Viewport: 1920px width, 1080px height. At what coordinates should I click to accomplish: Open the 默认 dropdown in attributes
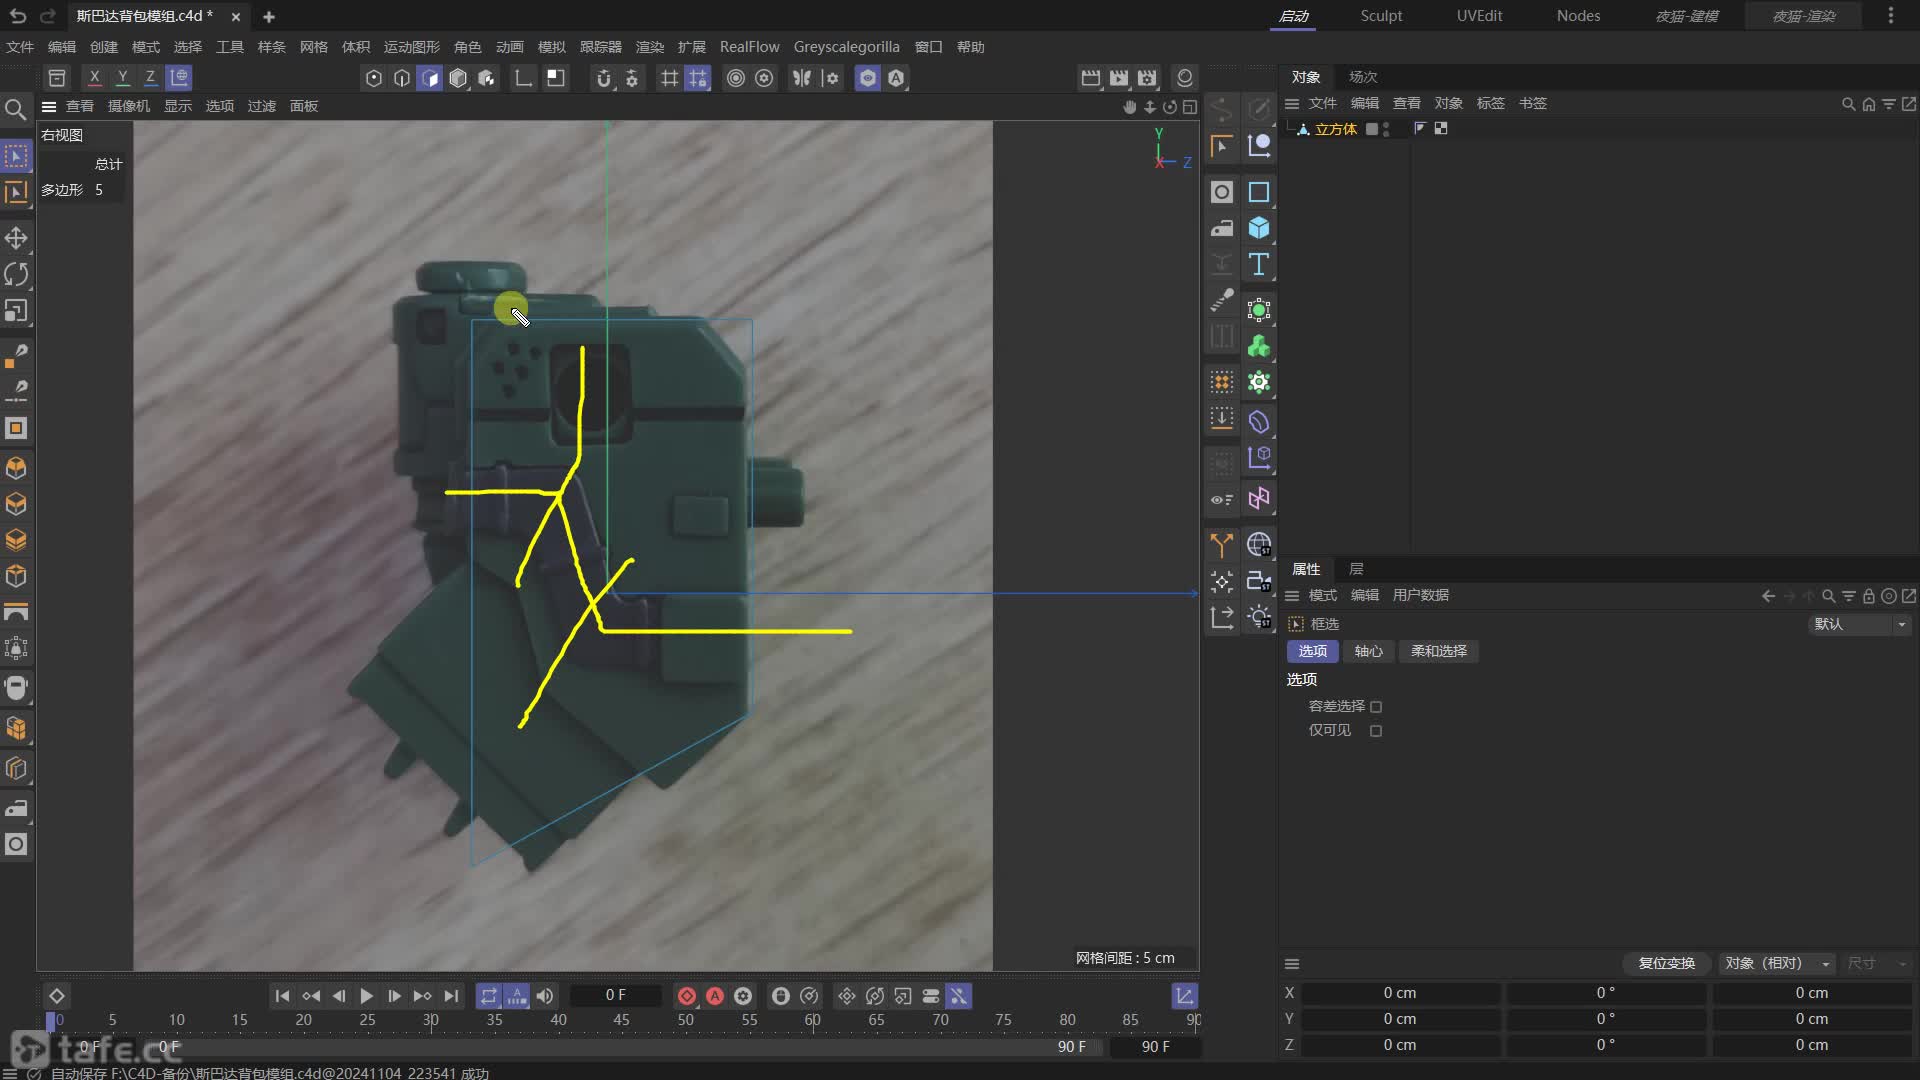pyautogui.click(x=1860, y=624)
